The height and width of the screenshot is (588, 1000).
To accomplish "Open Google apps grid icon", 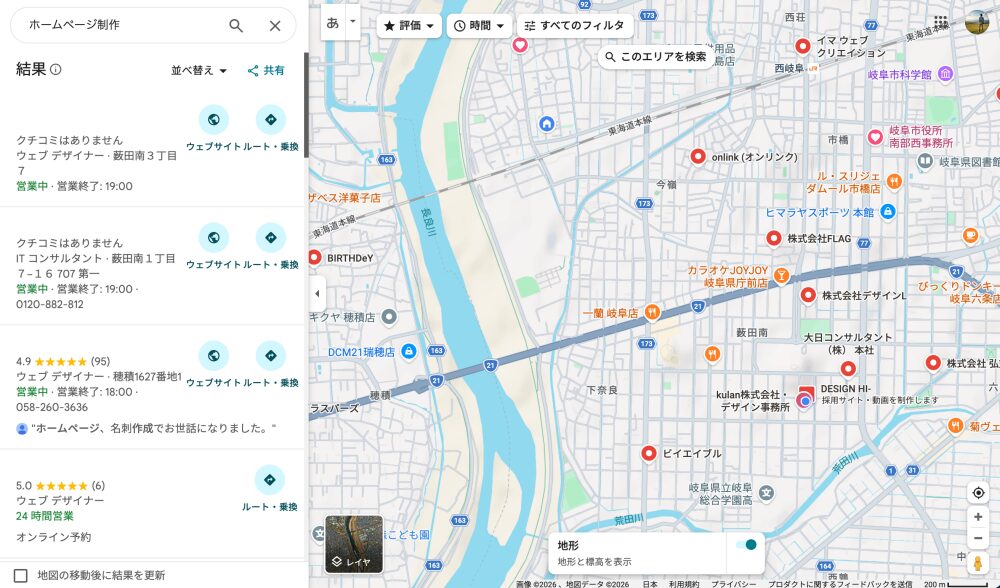I will click(940, 22).
